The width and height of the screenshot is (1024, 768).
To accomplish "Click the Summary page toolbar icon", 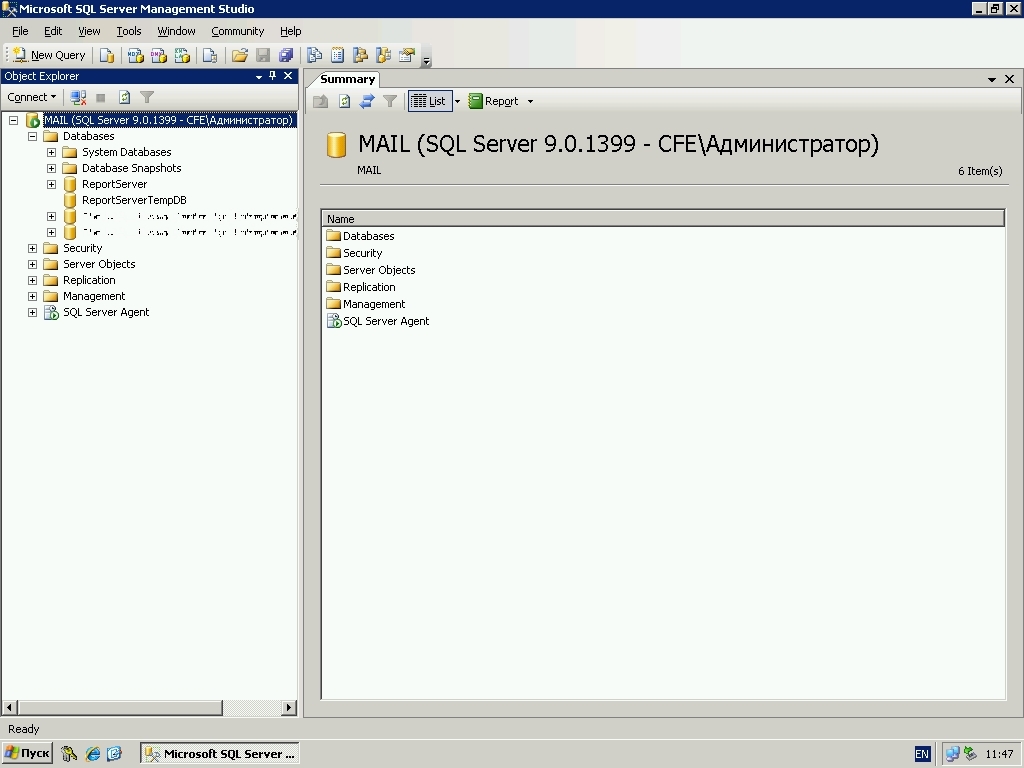I will [x=338, y=56].
